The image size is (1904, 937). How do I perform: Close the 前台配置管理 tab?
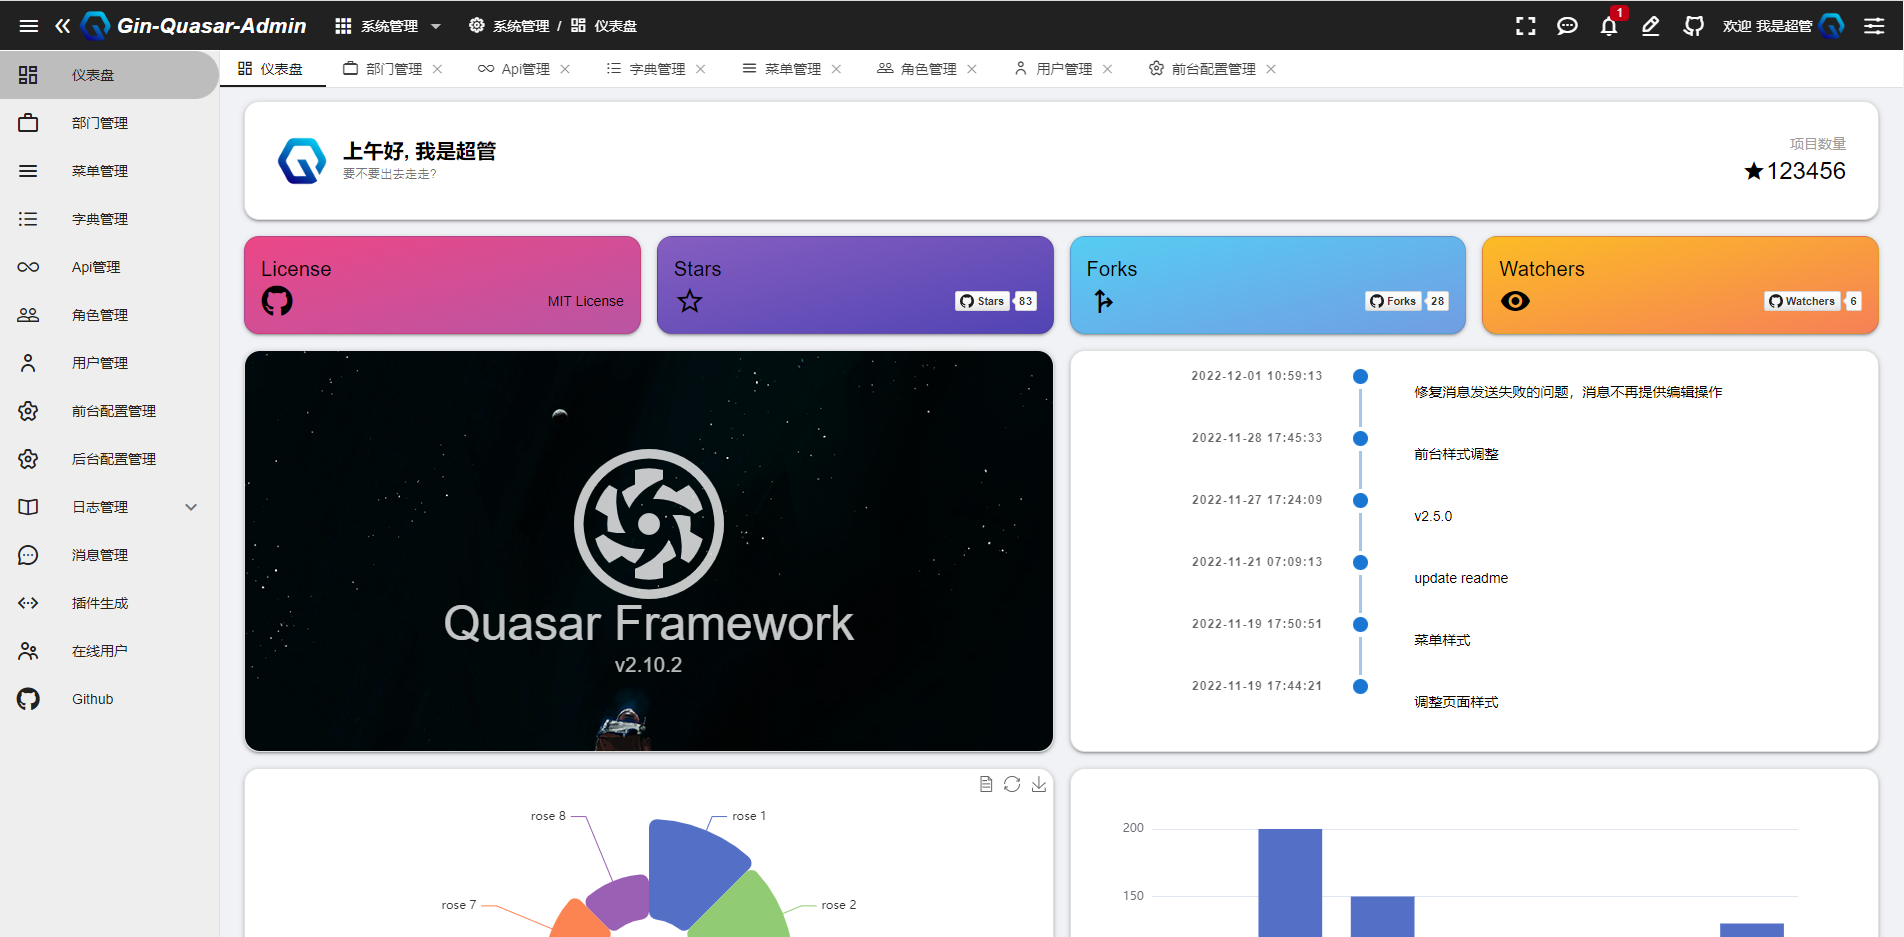click(1271, 69)
